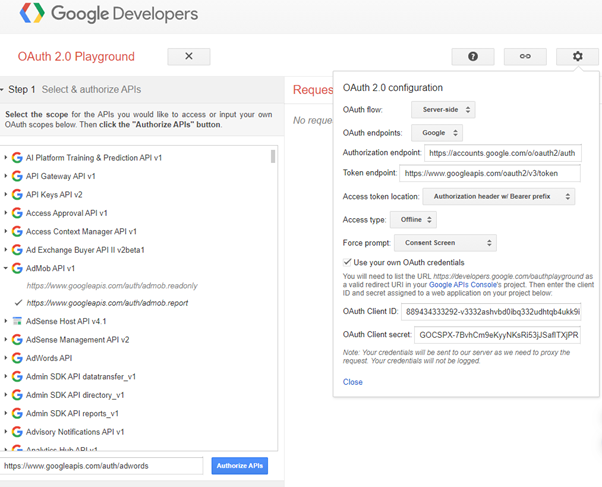Click the link chain icon button
The image size is (602, 487).
coord(525,56)
